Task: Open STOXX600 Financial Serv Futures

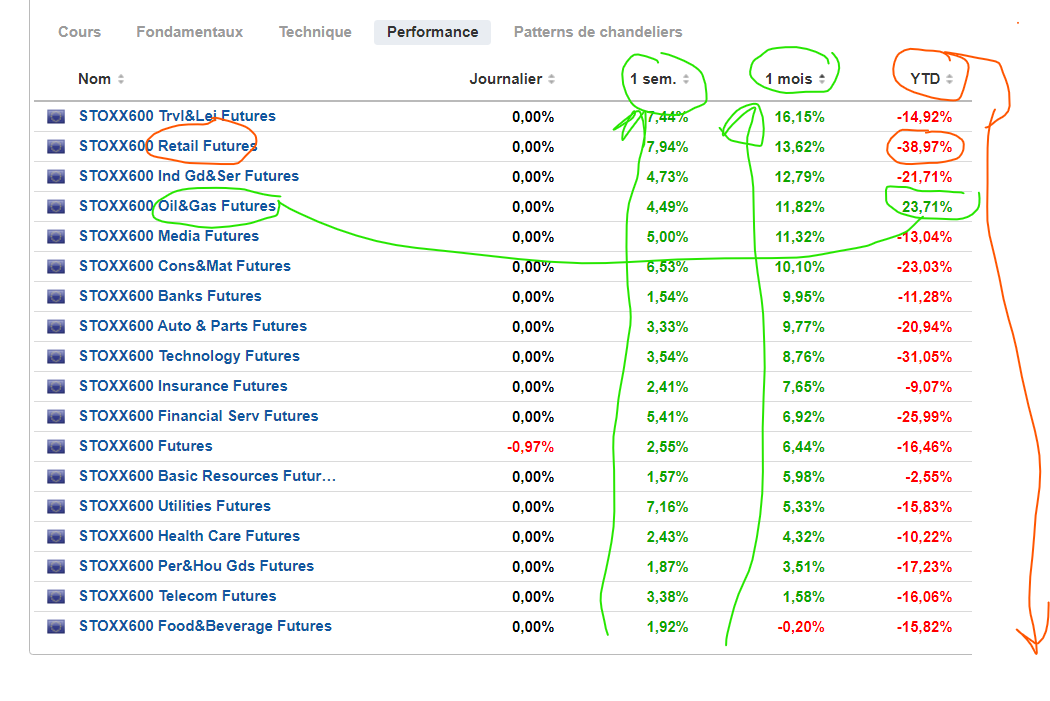Action: pyautogui.click(x=199, y=416)
